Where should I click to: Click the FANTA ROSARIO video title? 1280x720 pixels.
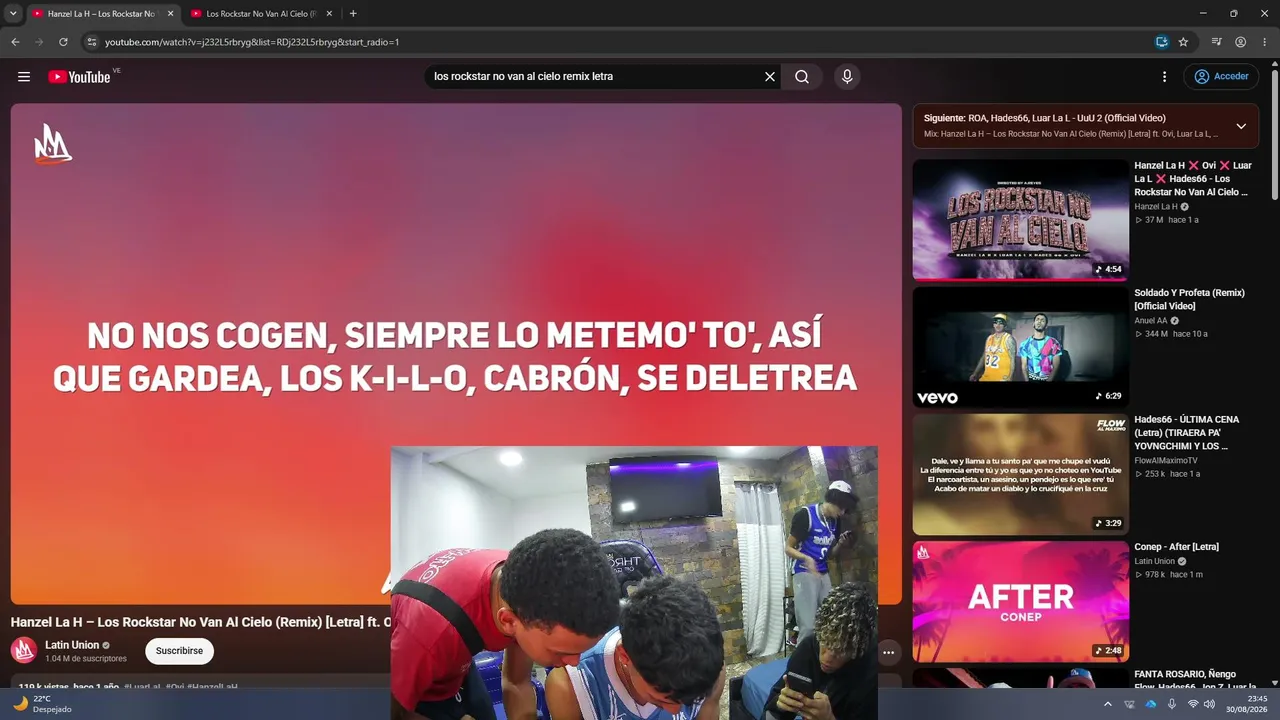pyautogui.click(x=1194, y=680)
